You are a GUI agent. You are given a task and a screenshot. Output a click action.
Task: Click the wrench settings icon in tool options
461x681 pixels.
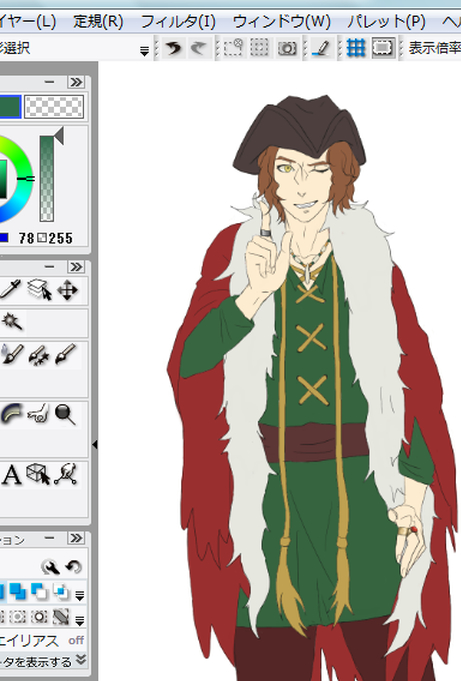pyautogui.click(x=50, y=566)
